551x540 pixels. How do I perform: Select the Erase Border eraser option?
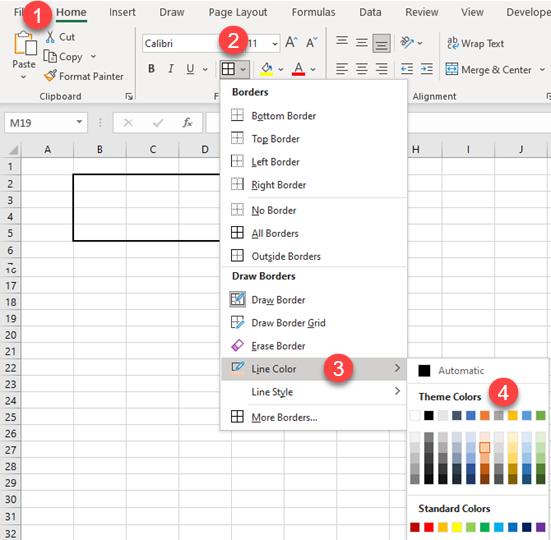coord(268,346)
